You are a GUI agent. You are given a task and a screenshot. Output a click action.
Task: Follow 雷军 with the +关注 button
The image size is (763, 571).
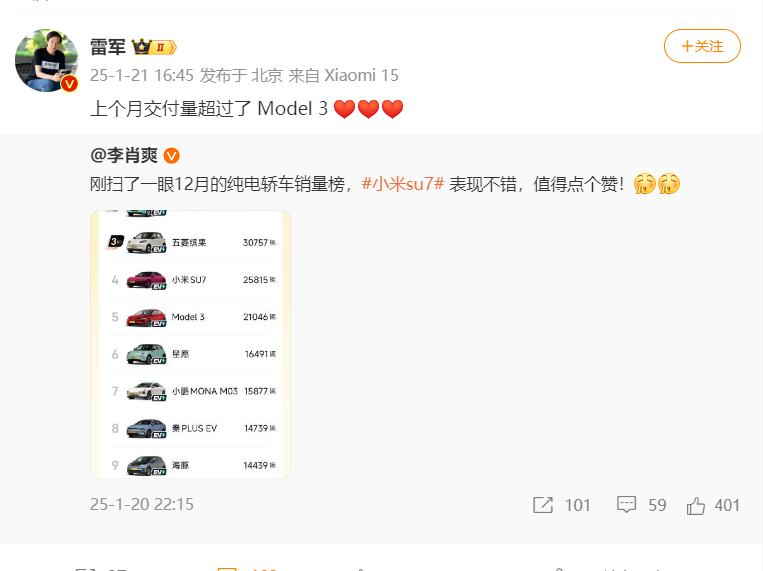click(702, 46)
